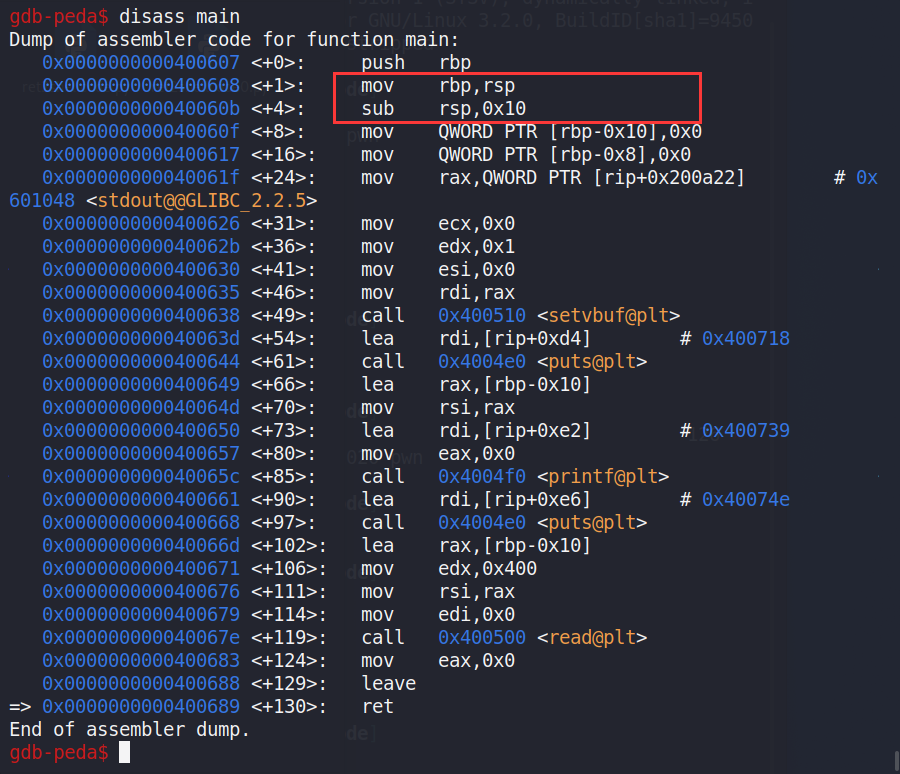This screenshot has height=774, width=900.
Task: Click 'sub rsp,0x10' inside the red box
Action: click(444, 109)
